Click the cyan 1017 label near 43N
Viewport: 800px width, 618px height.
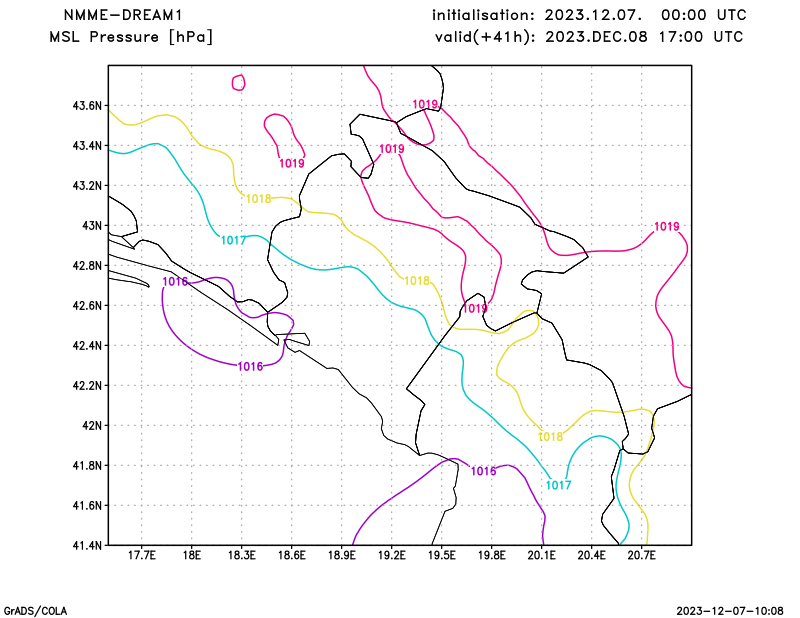coord(233,240)
